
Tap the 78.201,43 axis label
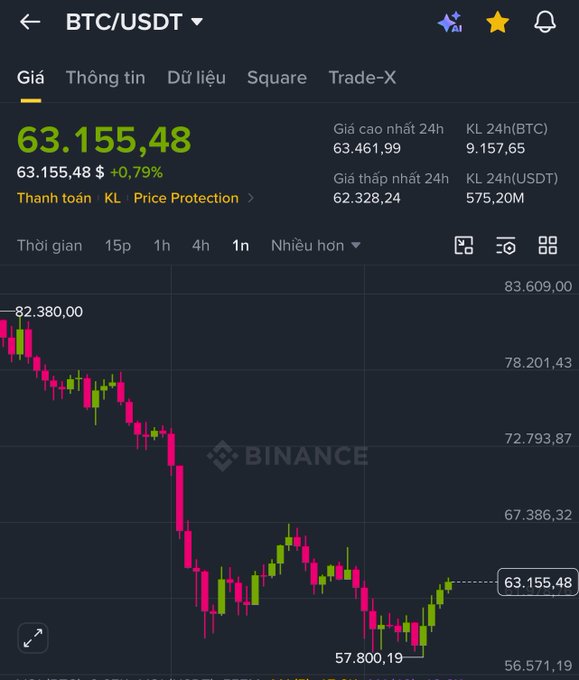click(538, 363)
